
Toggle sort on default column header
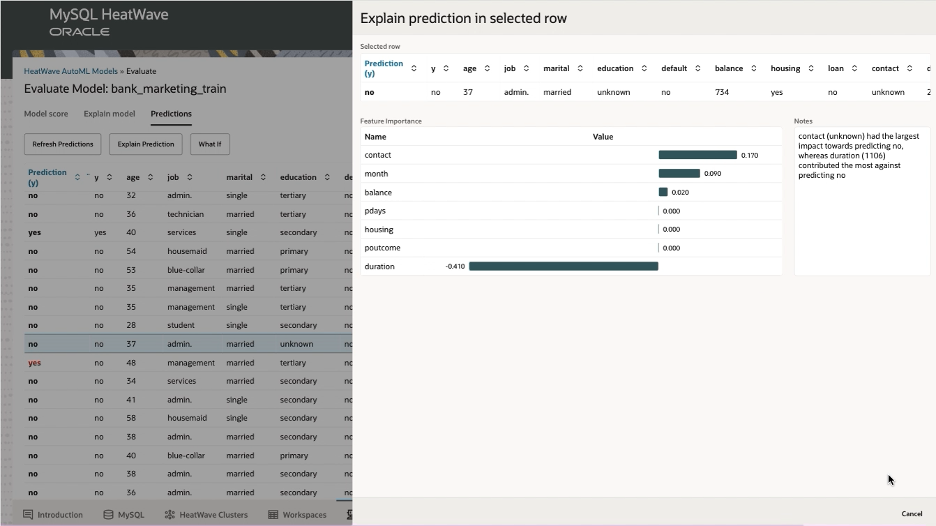tap(698, 69)
